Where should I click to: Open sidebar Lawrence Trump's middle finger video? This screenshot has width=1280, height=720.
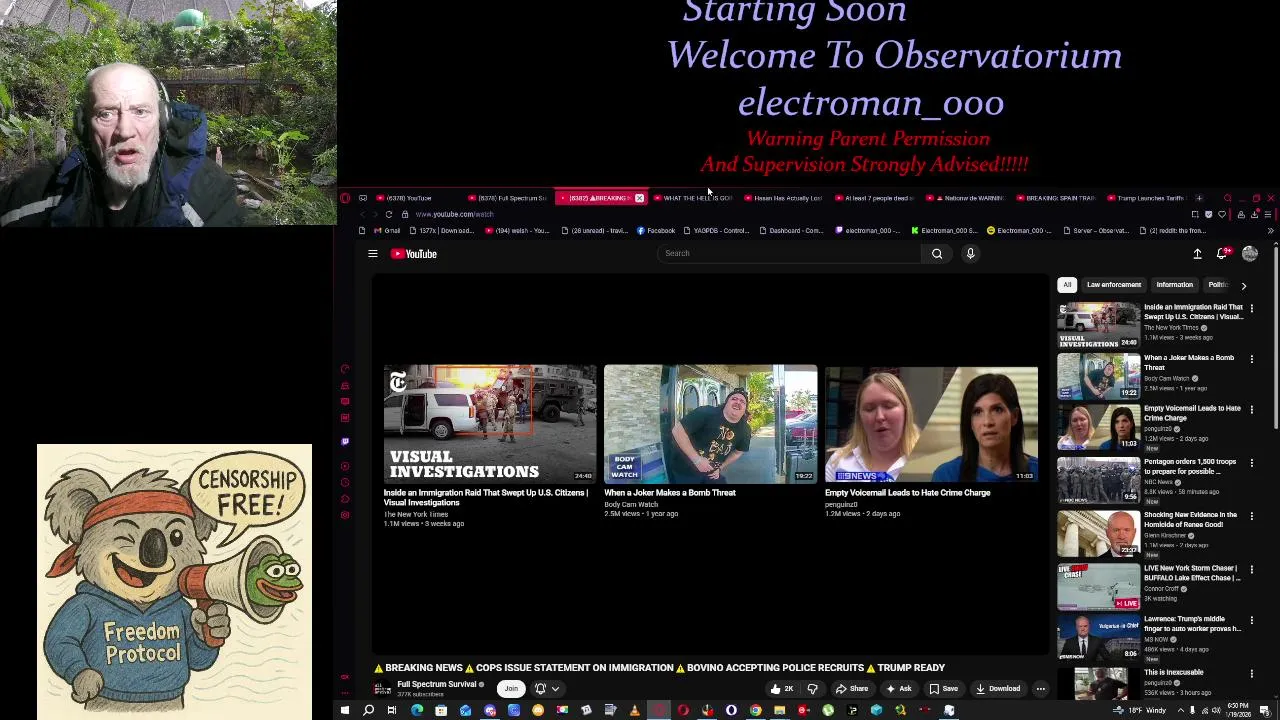[1098, 638]
